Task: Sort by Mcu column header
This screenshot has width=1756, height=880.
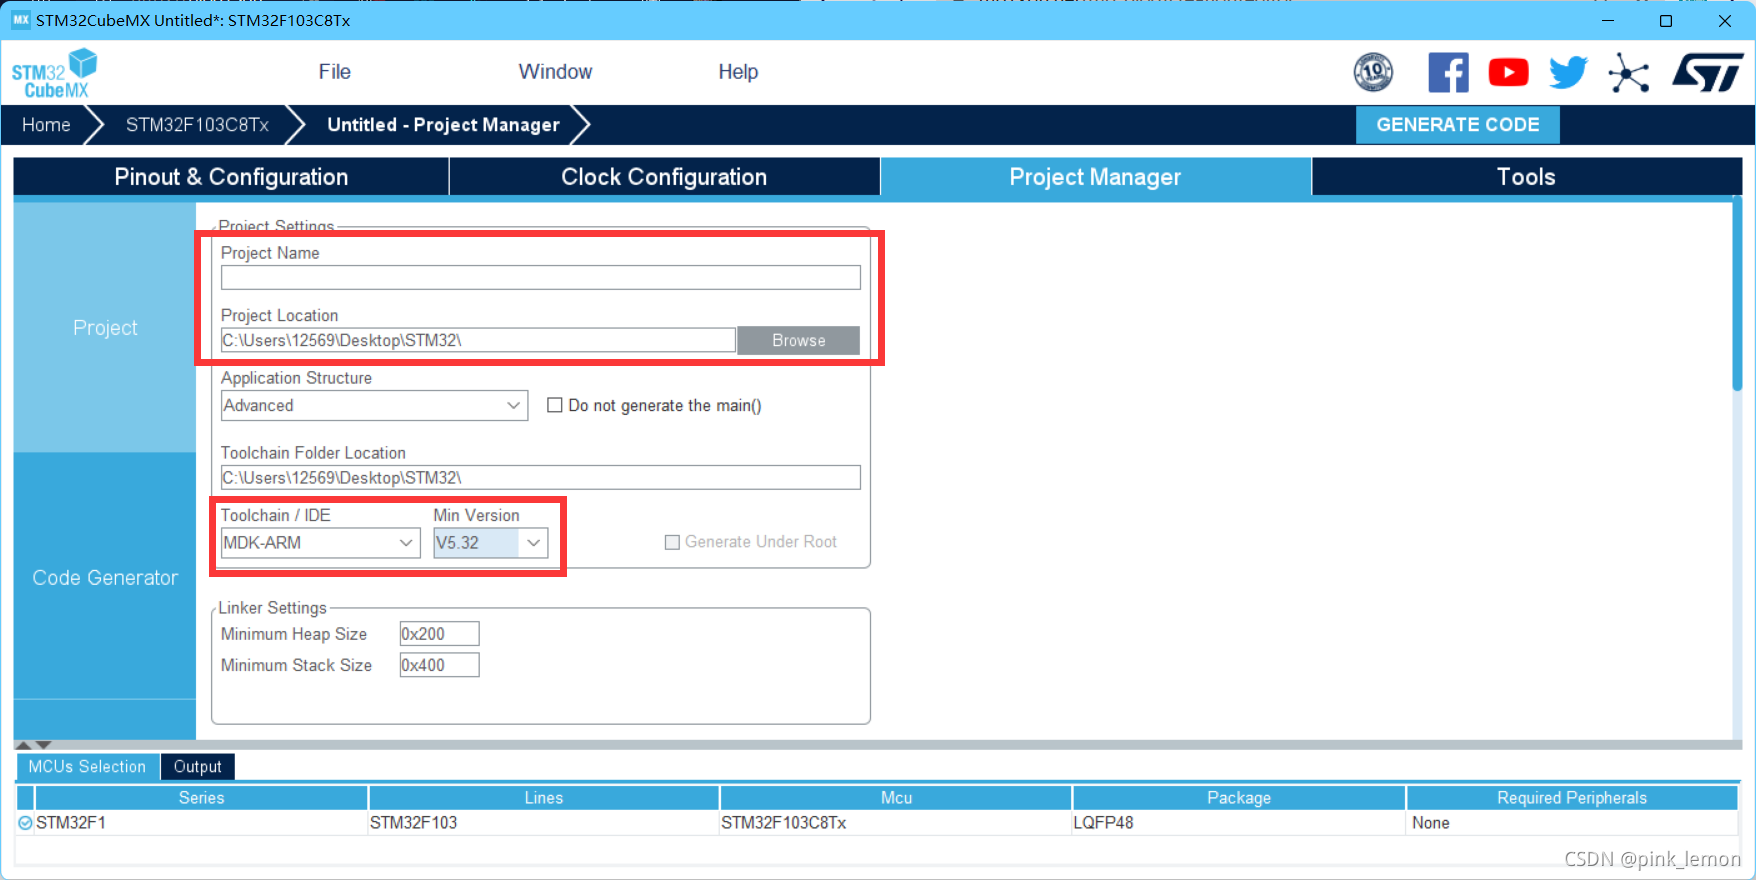Action: [x=896, y=798]
